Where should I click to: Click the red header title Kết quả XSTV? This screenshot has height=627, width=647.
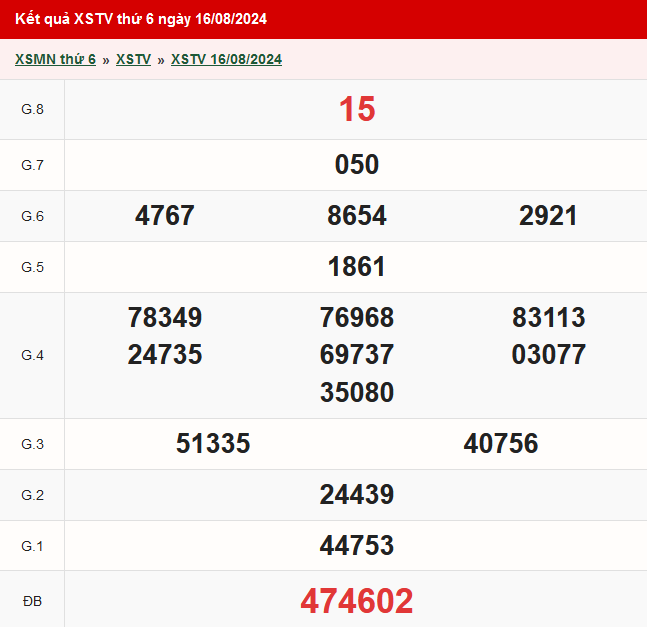pos(141,19)
